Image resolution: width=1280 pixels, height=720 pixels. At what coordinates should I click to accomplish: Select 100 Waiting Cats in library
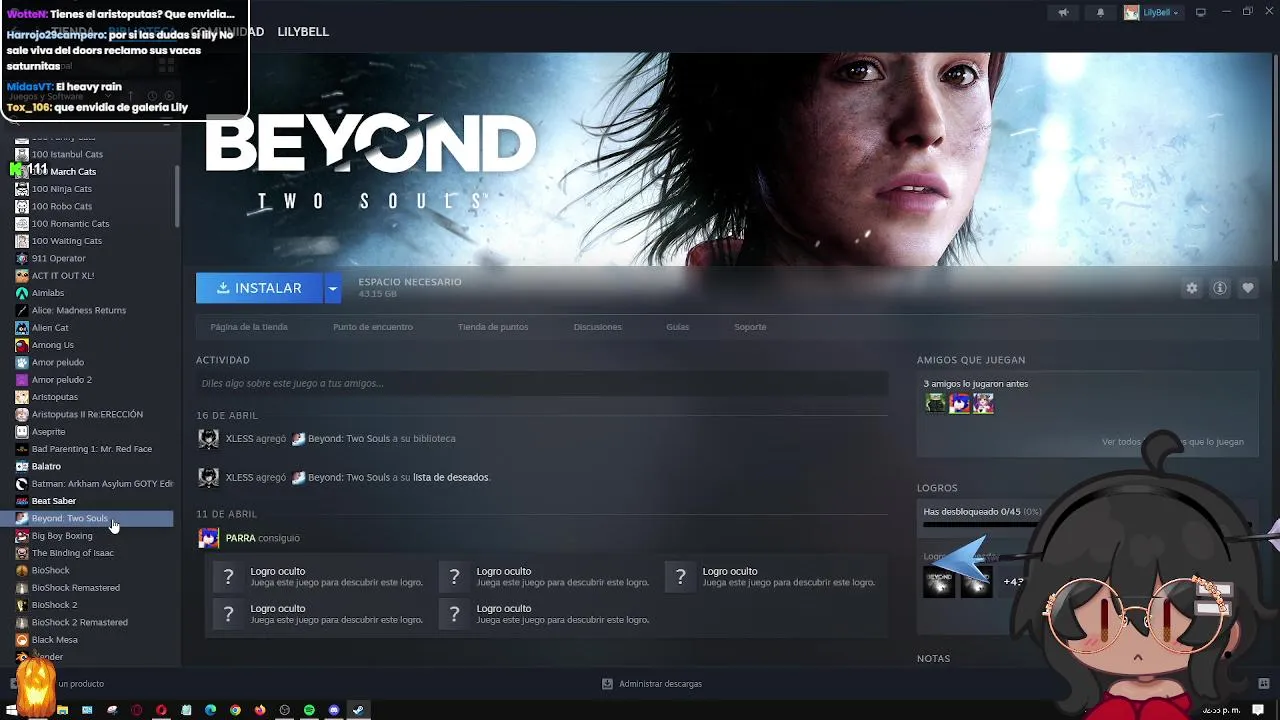pyautogui.click(x=66, y=241)
